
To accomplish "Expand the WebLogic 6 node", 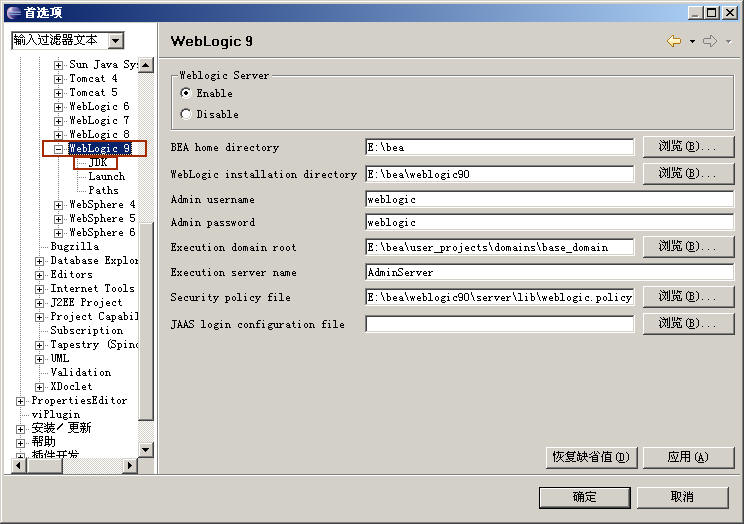I will pyautogui.click(x=58, y=107).
